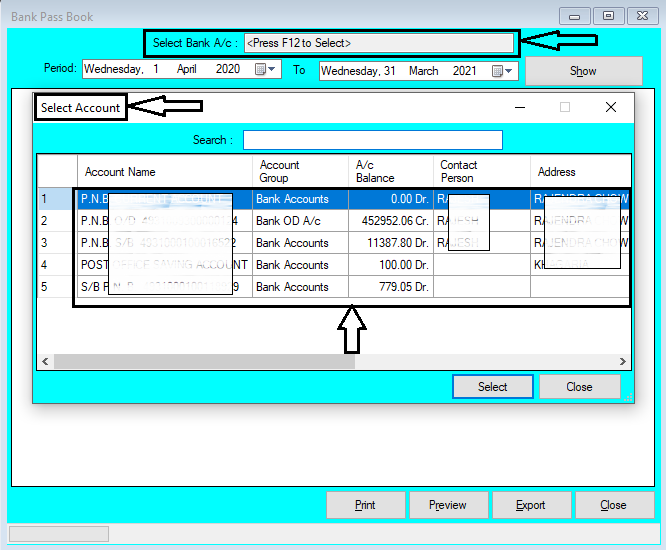The width and height of the screenshot is (666, 550).
Task: Click the 11387.80 Dr. balance cell
Action: [x=391, y=243]
